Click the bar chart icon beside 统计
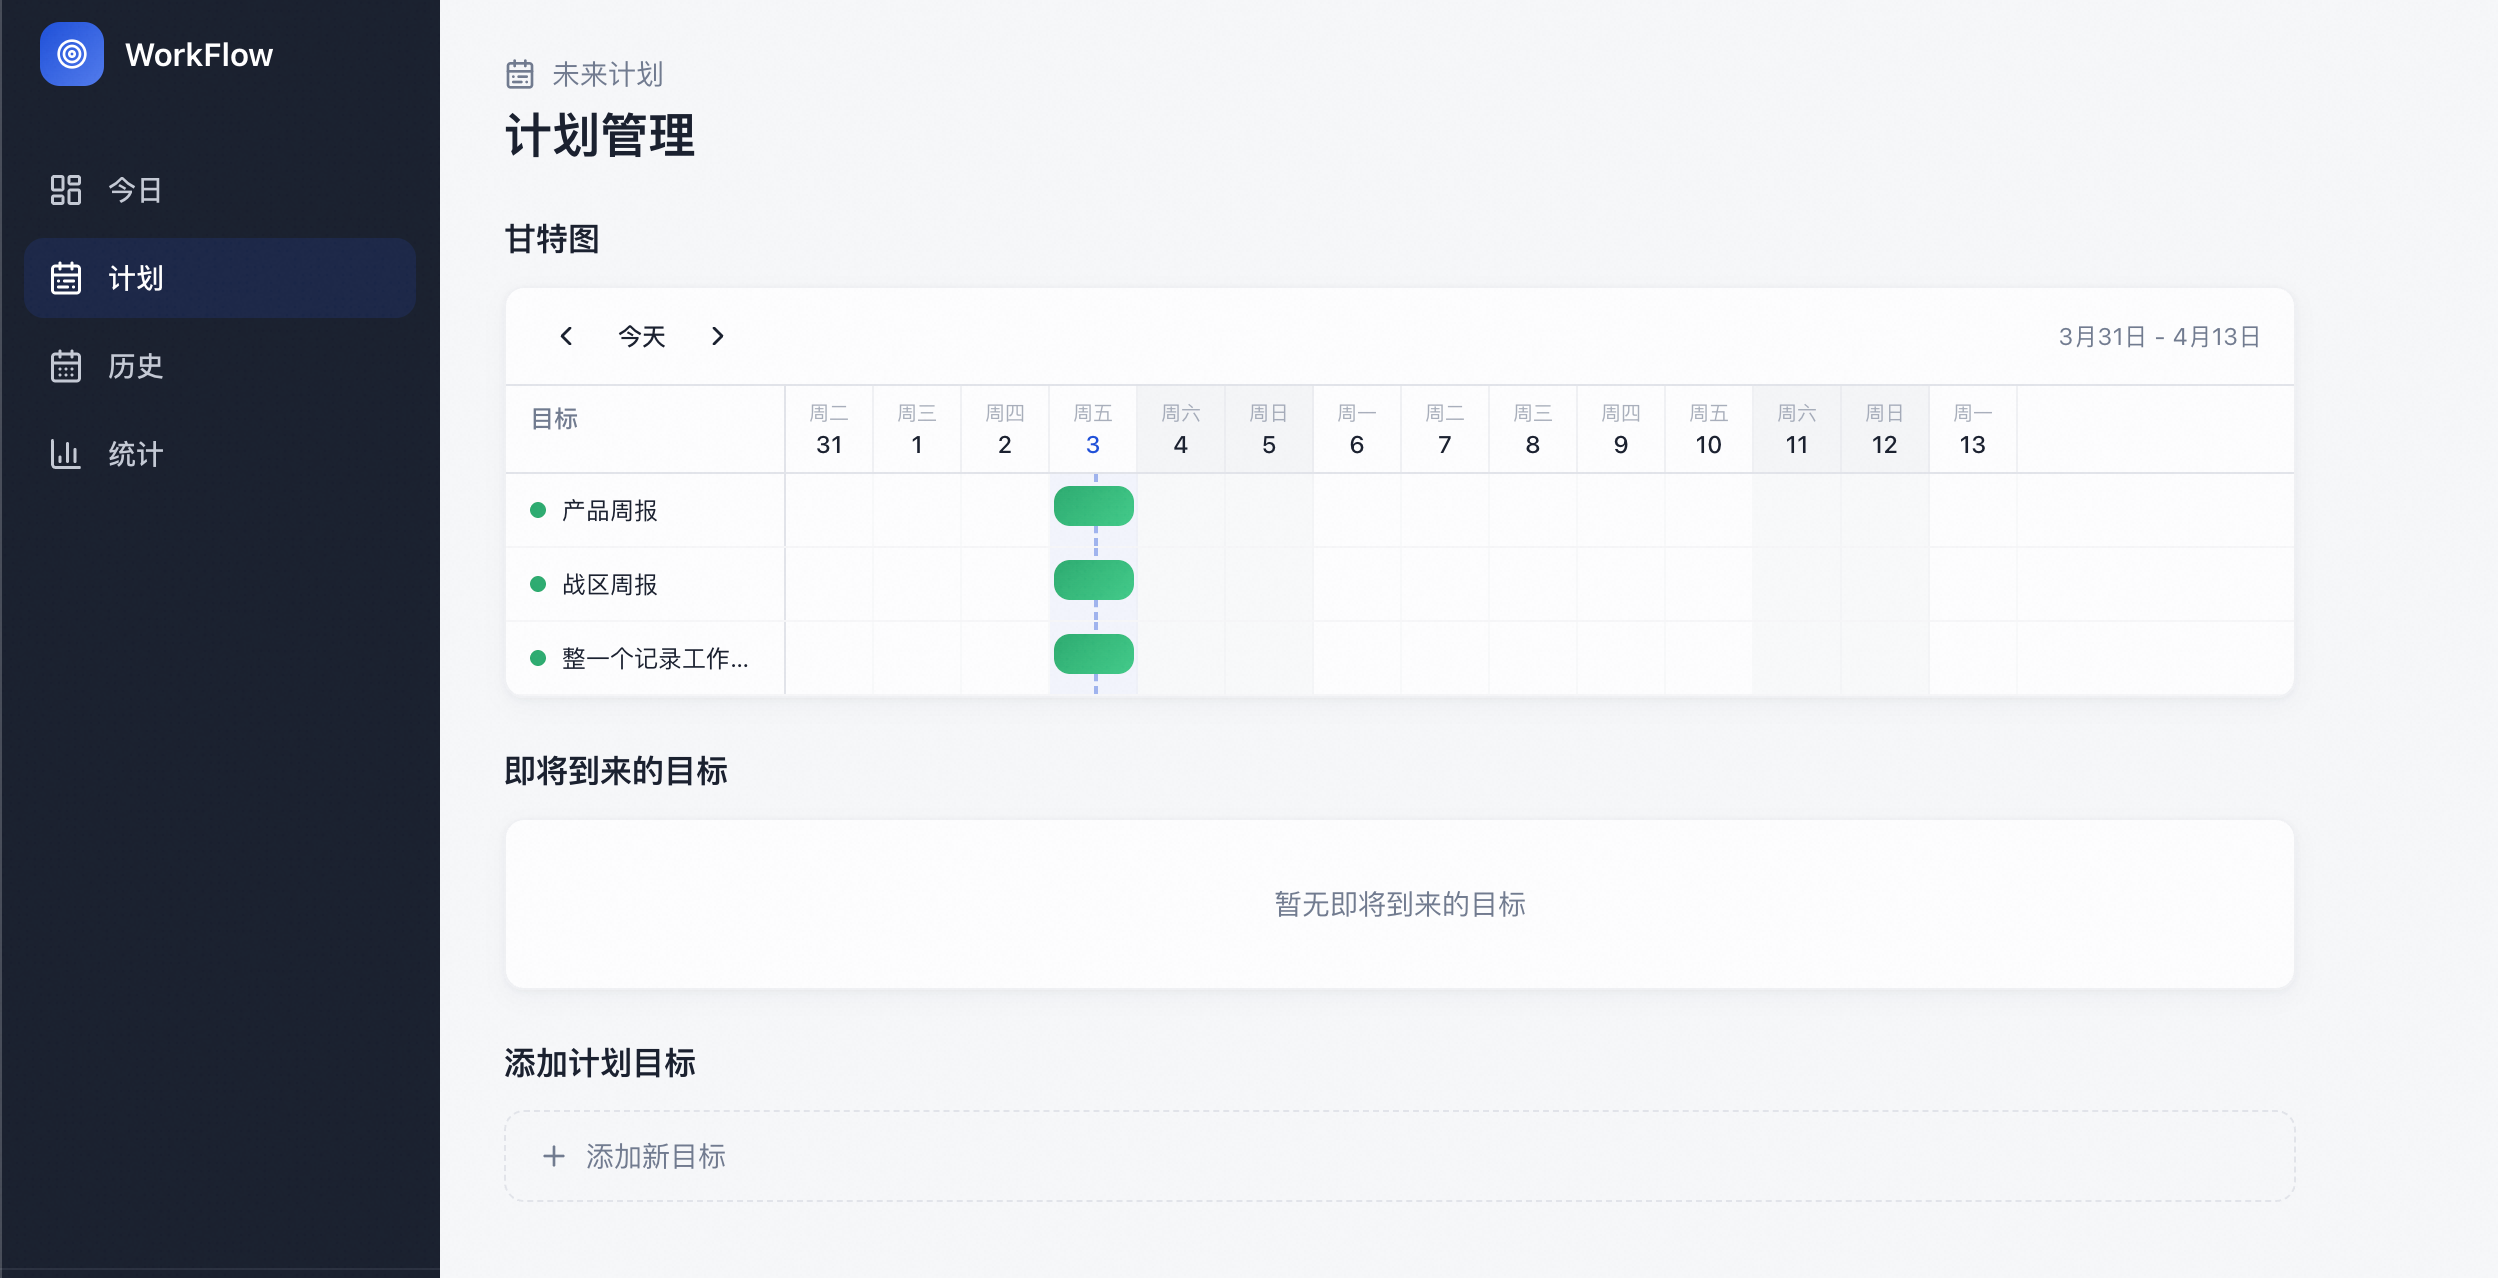 [x=66, y=454]
